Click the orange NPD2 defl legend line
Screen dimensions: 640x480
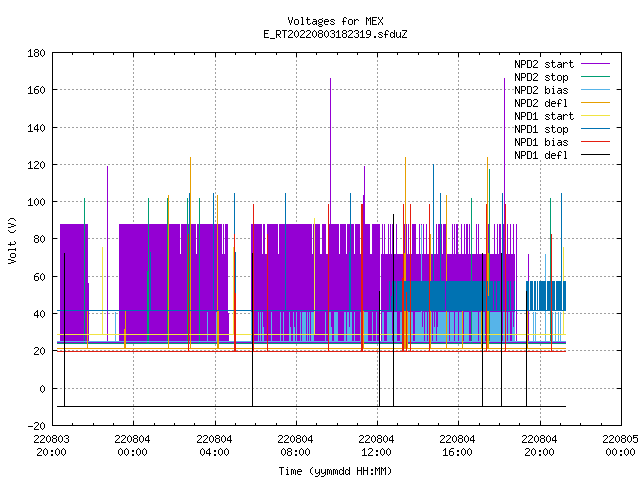coord(596,103)
